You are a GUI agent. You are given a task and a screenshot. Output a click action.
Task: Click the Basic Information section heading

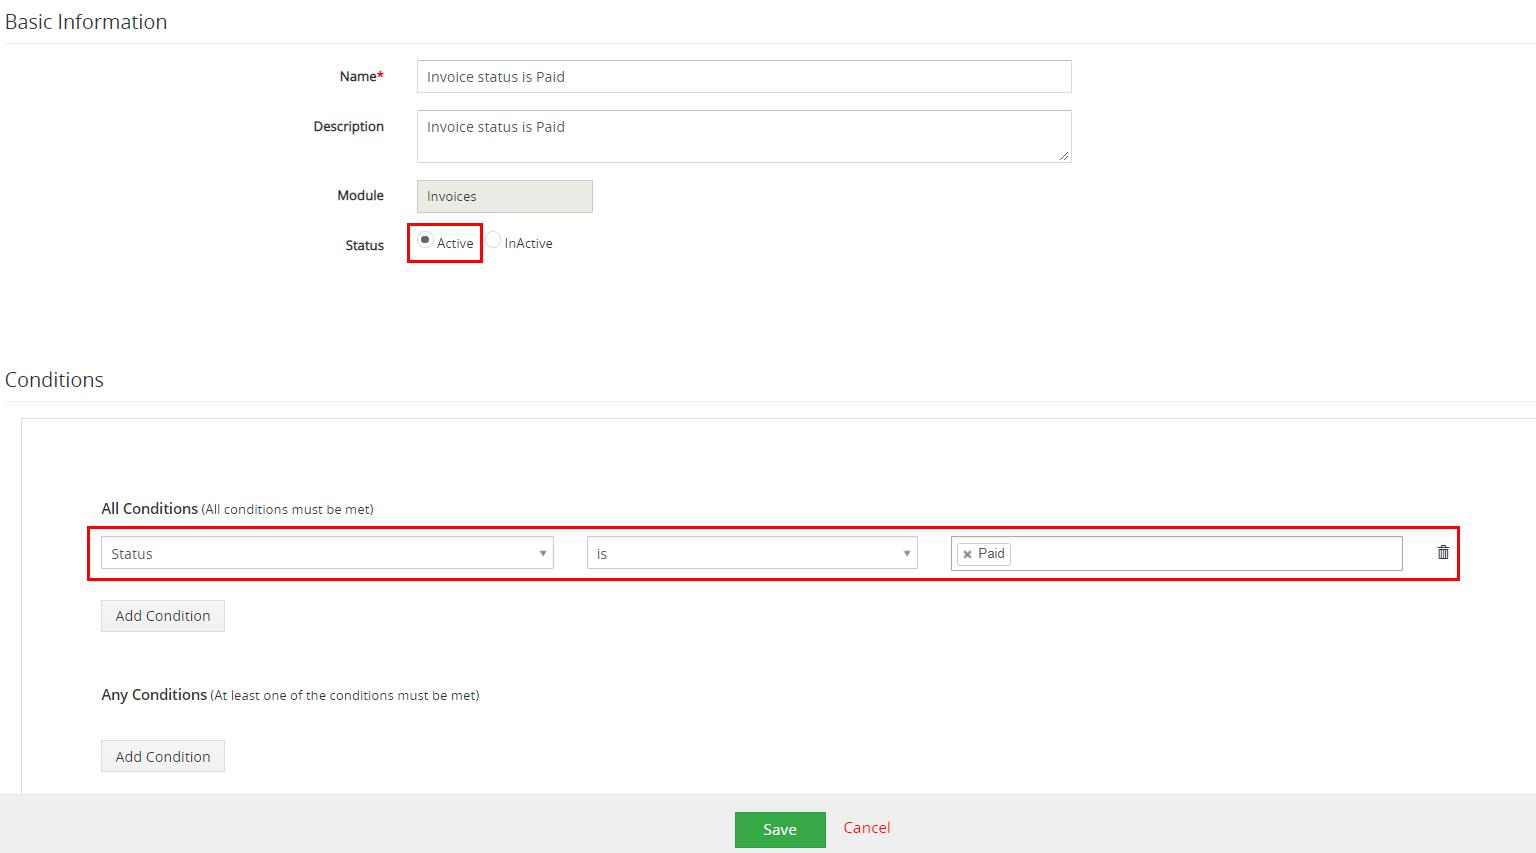click(x=86, y=22)
